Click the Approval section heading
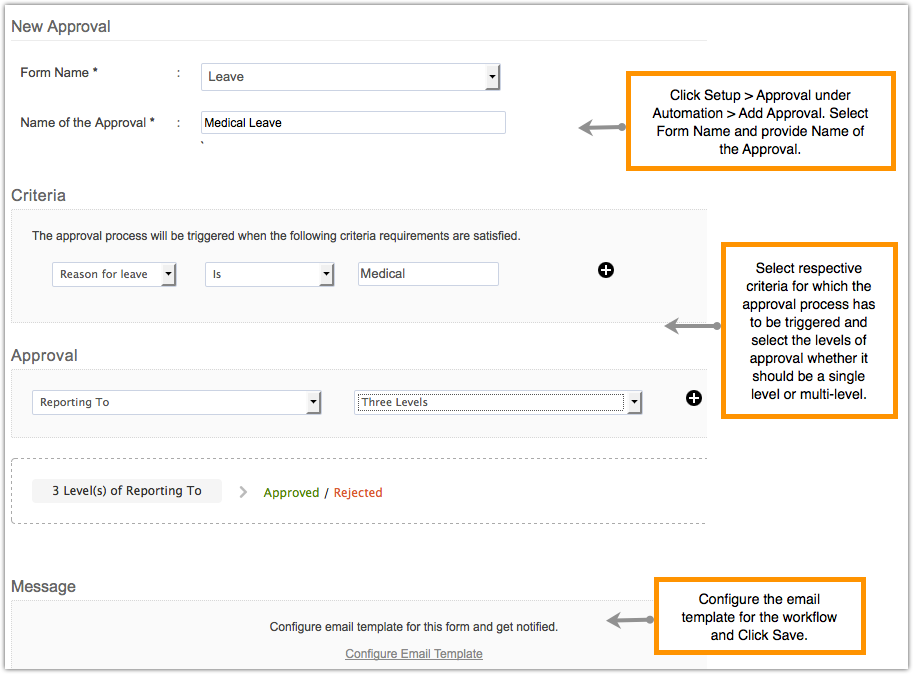 coord(44,355)
